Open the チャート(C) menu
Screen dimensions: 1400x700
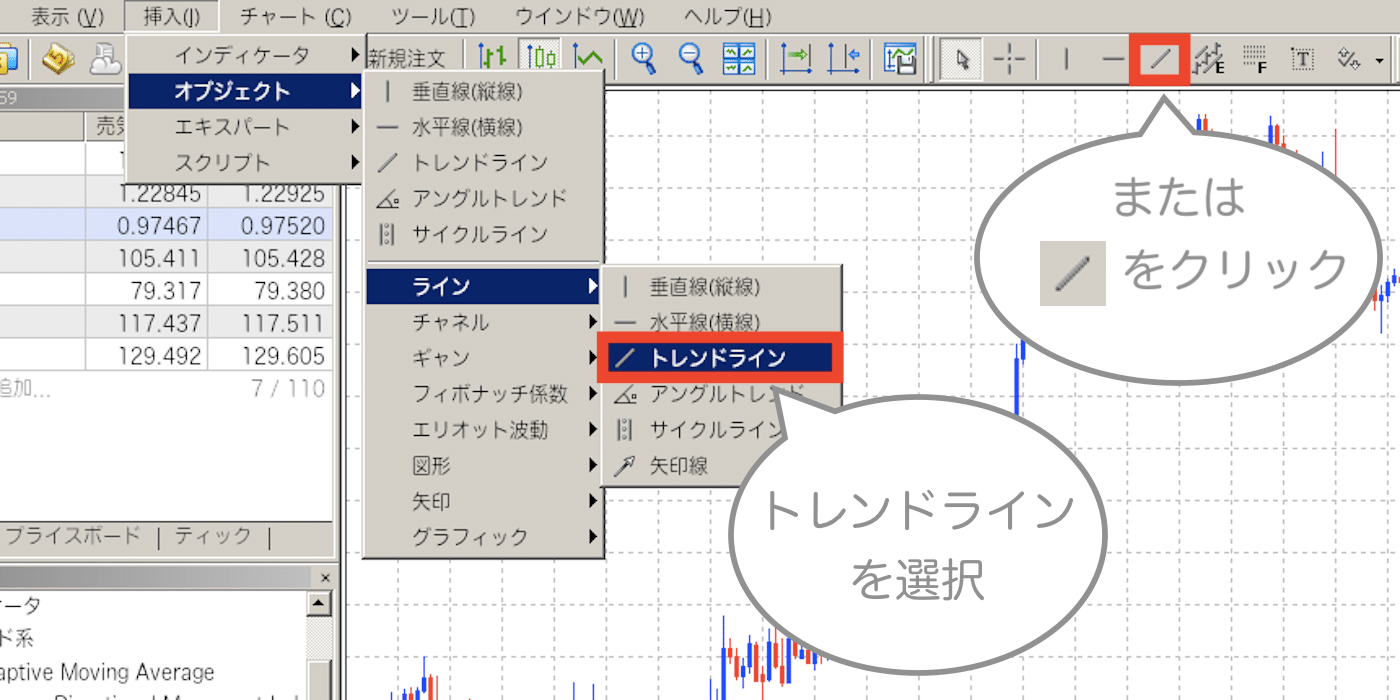296,16
